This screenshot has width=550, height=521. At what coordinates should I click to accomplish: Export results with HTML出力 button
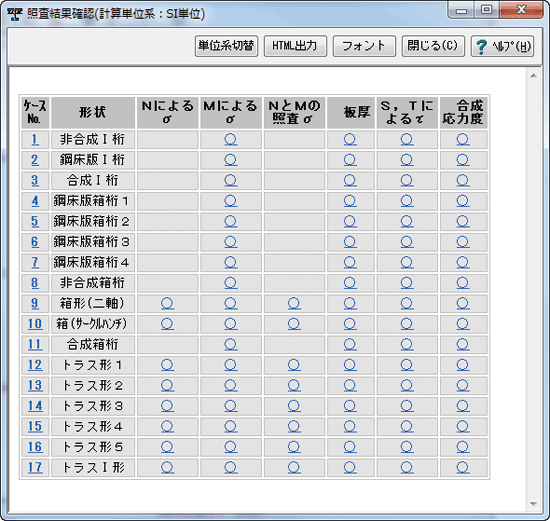point(295,46)
